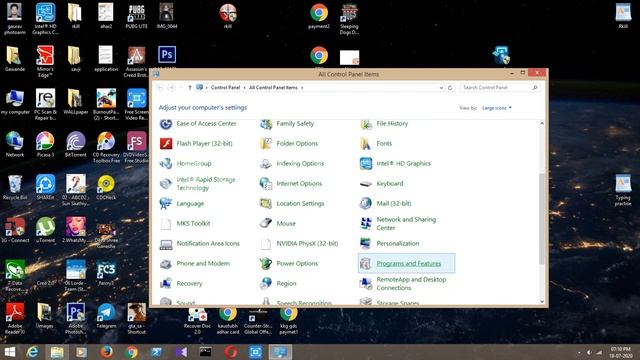The width and height of the screenshot is (640, 360).
Task: Expand chevron after Control Panel breadcrumb
Action: pos(244,88)
